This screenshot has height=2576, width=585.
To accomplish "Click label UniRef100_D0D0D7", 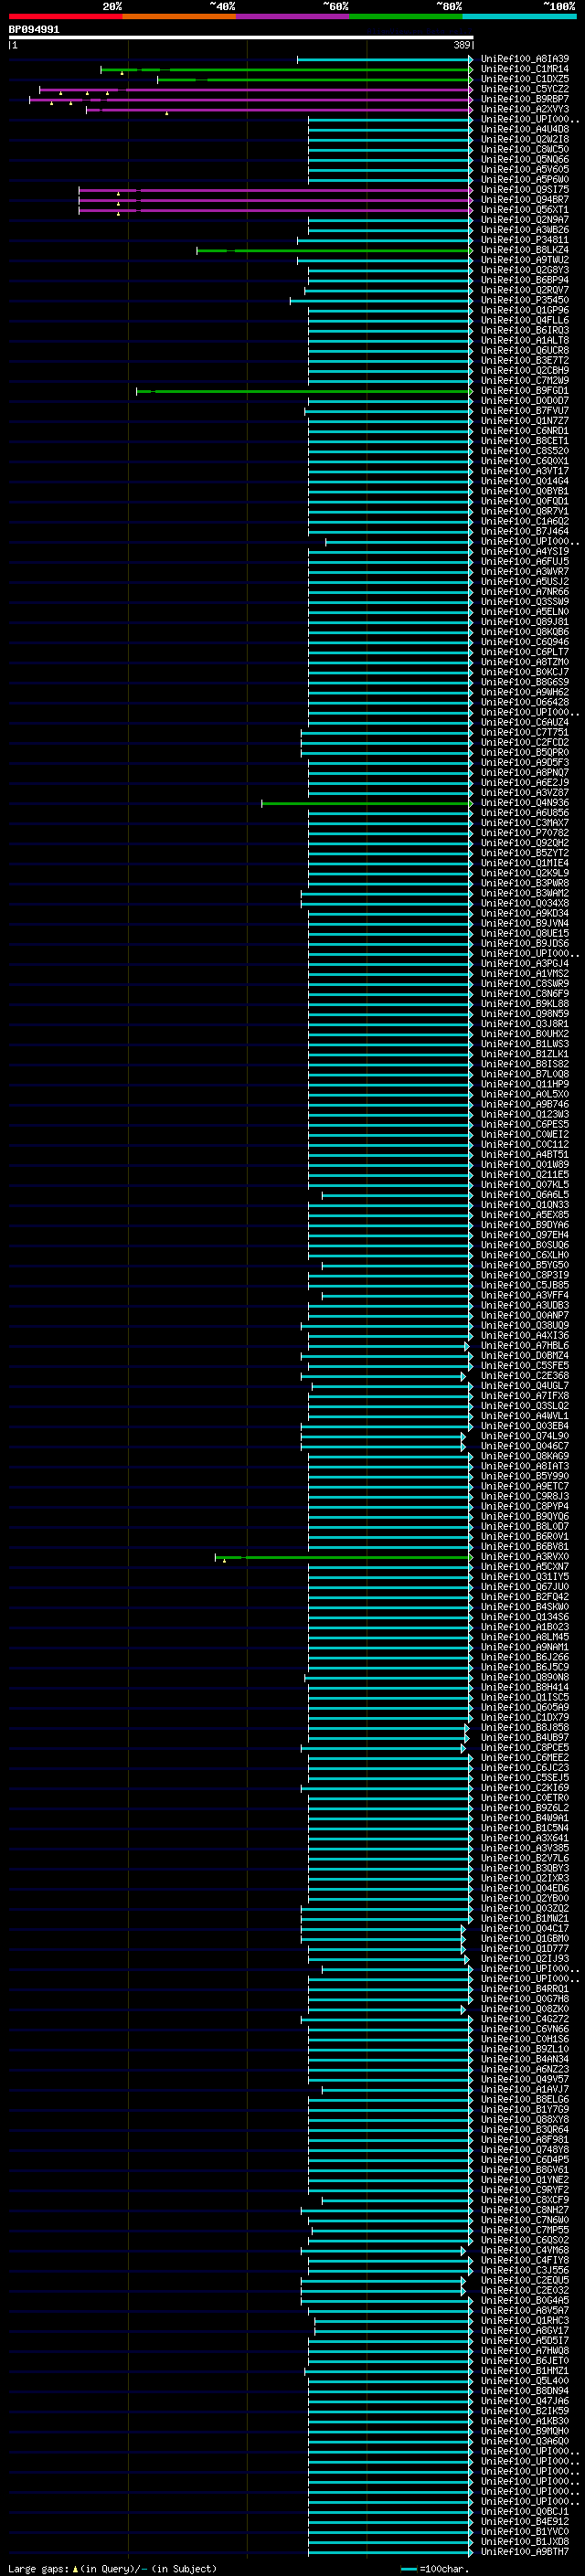I will (525, 401).
